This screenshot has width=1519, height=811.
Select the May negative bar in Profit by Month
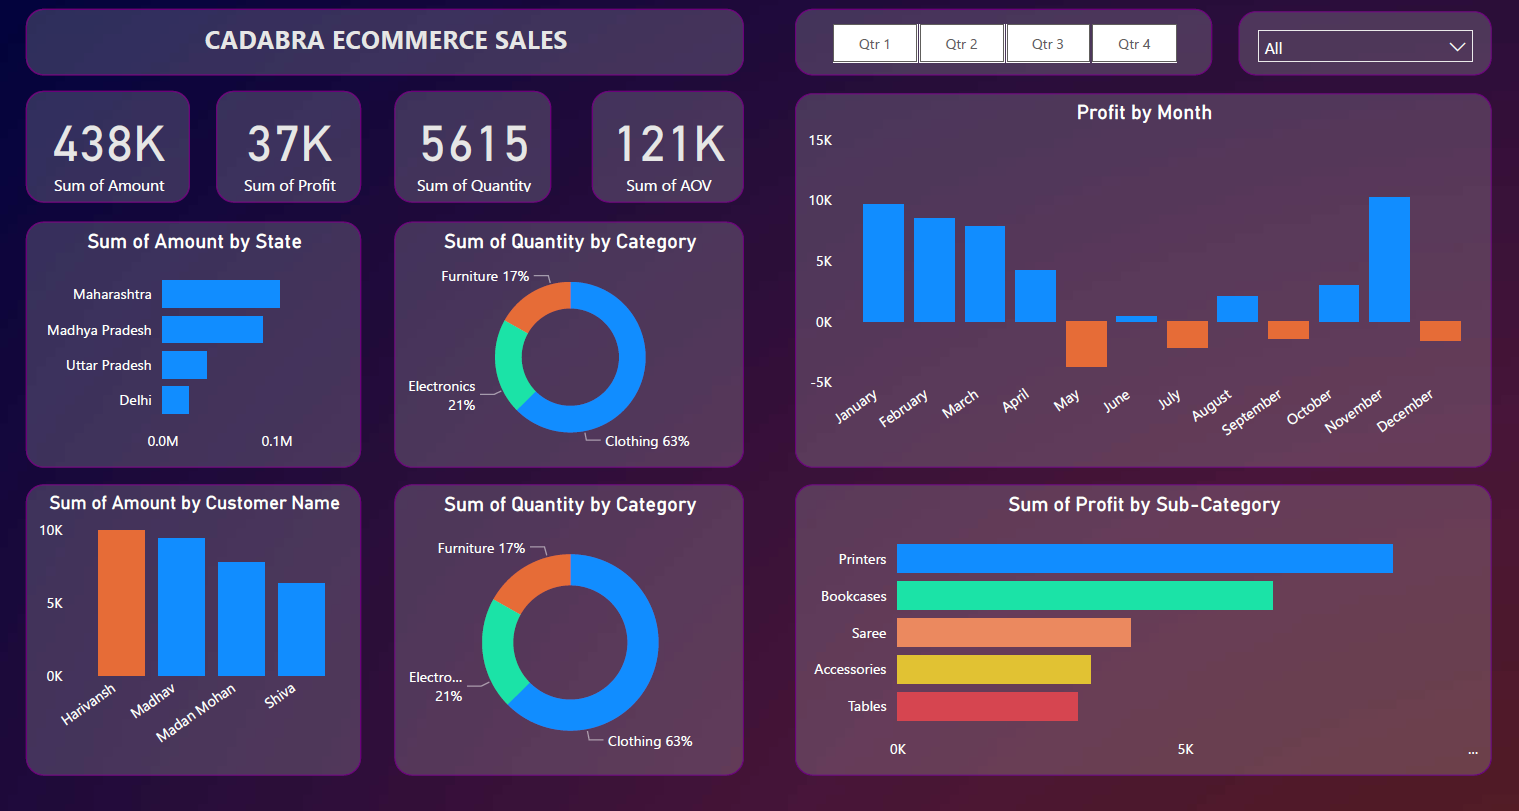1086,344
